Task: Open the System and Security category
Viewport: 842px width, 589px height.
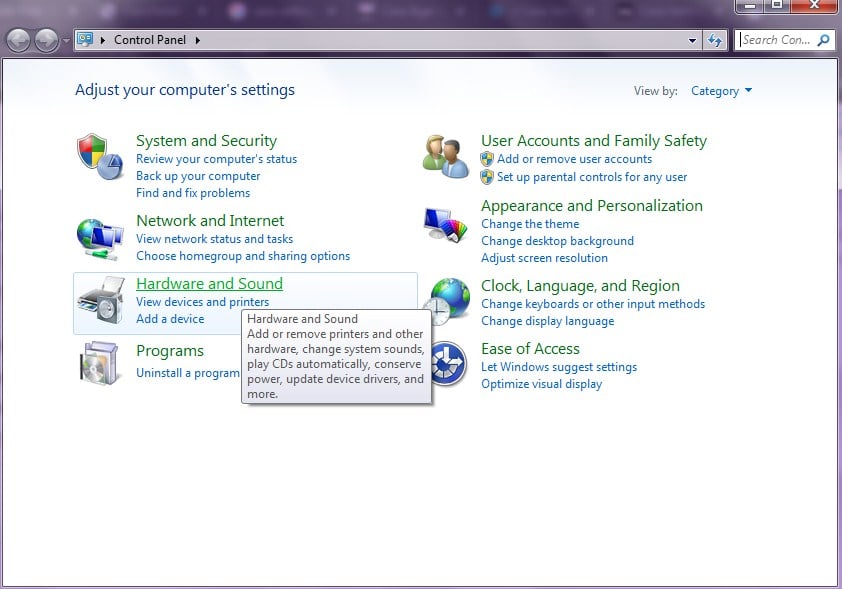Action: (x=207, y=141)
